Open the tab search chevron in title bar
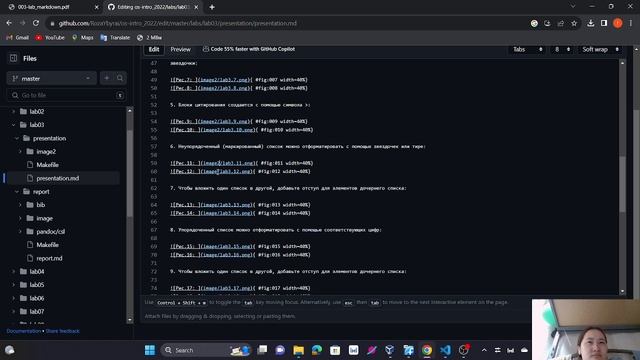640x360 pixels. tap(573, 7)
